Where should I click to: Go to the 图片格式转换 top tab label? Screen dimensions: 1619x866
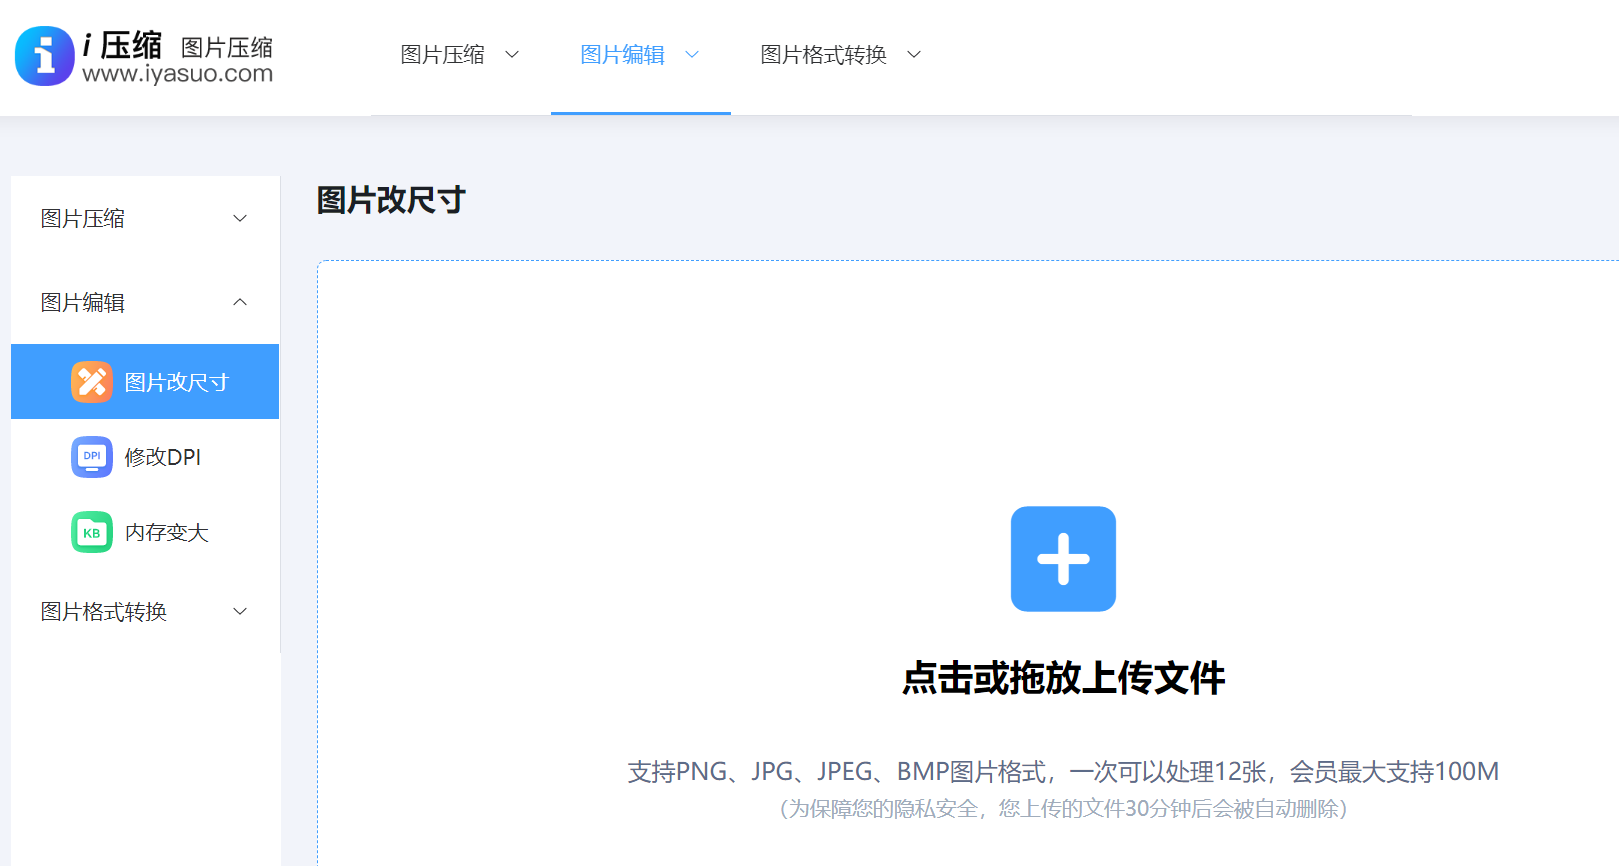coord(824,55)
